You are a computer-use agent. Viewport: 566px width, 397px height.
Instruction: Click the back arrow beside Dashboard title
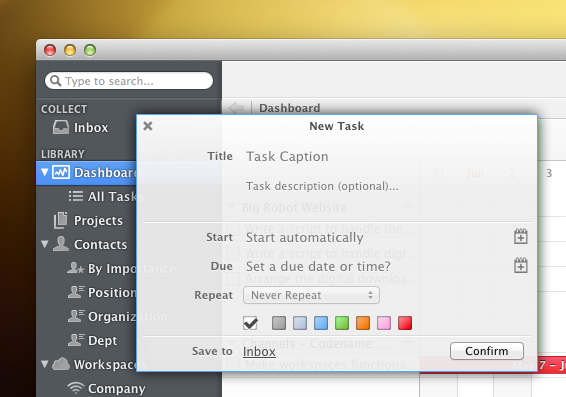(x=236, y=108)
